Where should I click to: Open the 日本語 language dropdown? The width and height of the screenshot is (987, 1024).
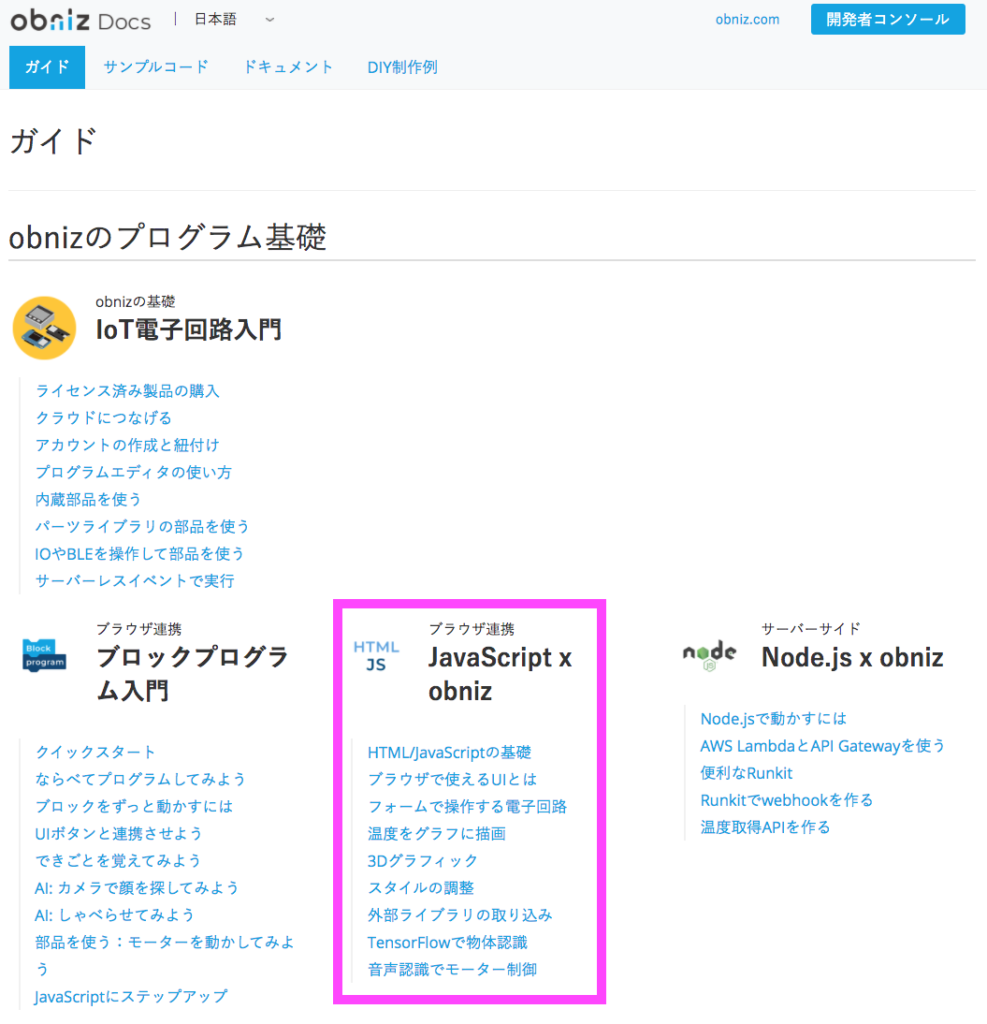coord(235,20)
